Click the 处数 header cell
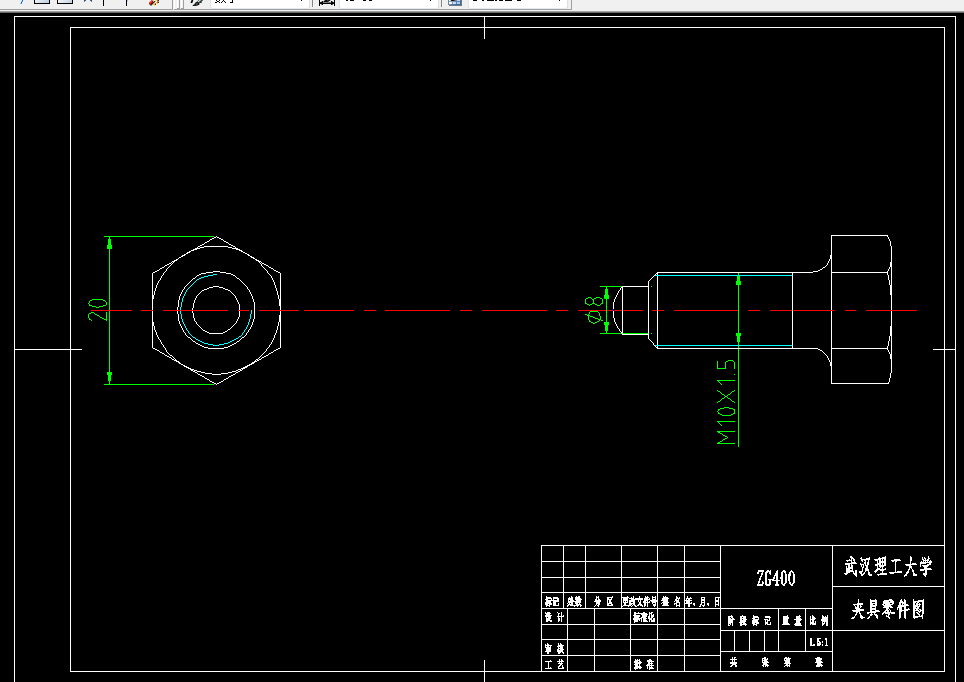964x682 pixels. click(x=574, y=601)
